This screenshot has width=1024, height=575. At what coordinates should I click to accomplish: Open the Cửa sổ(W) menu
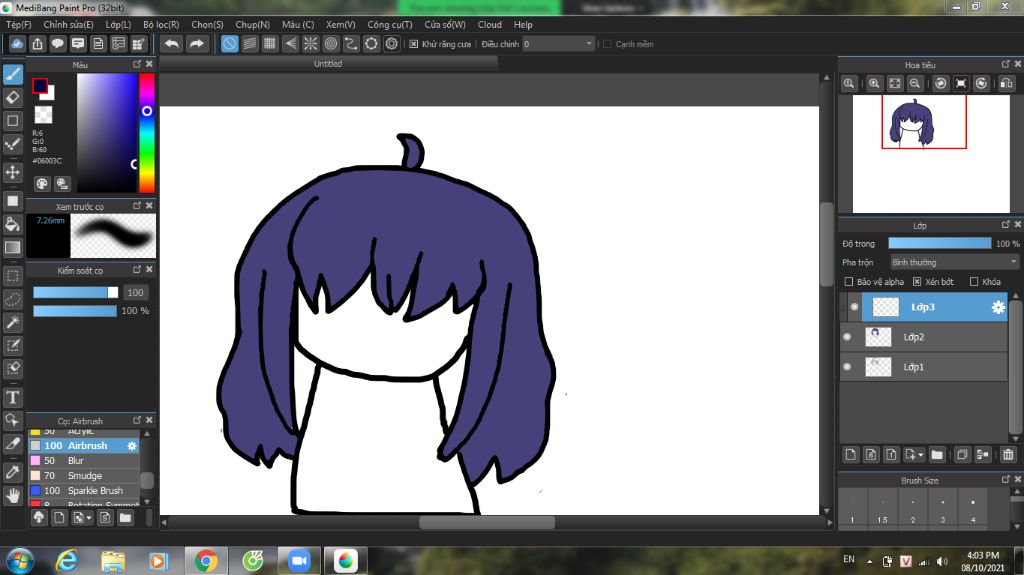[x=445, y=25]
